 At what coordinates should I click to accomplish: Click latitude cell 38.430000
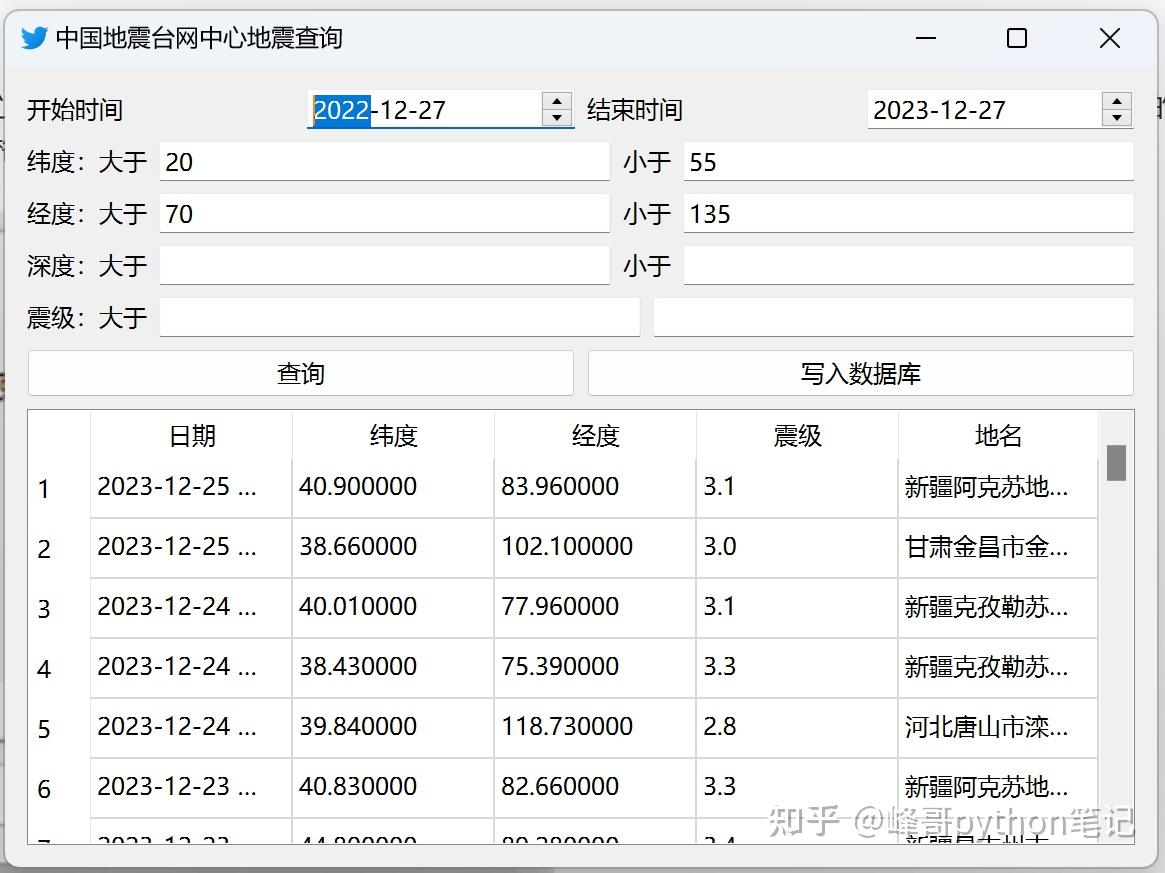point(394,669)
